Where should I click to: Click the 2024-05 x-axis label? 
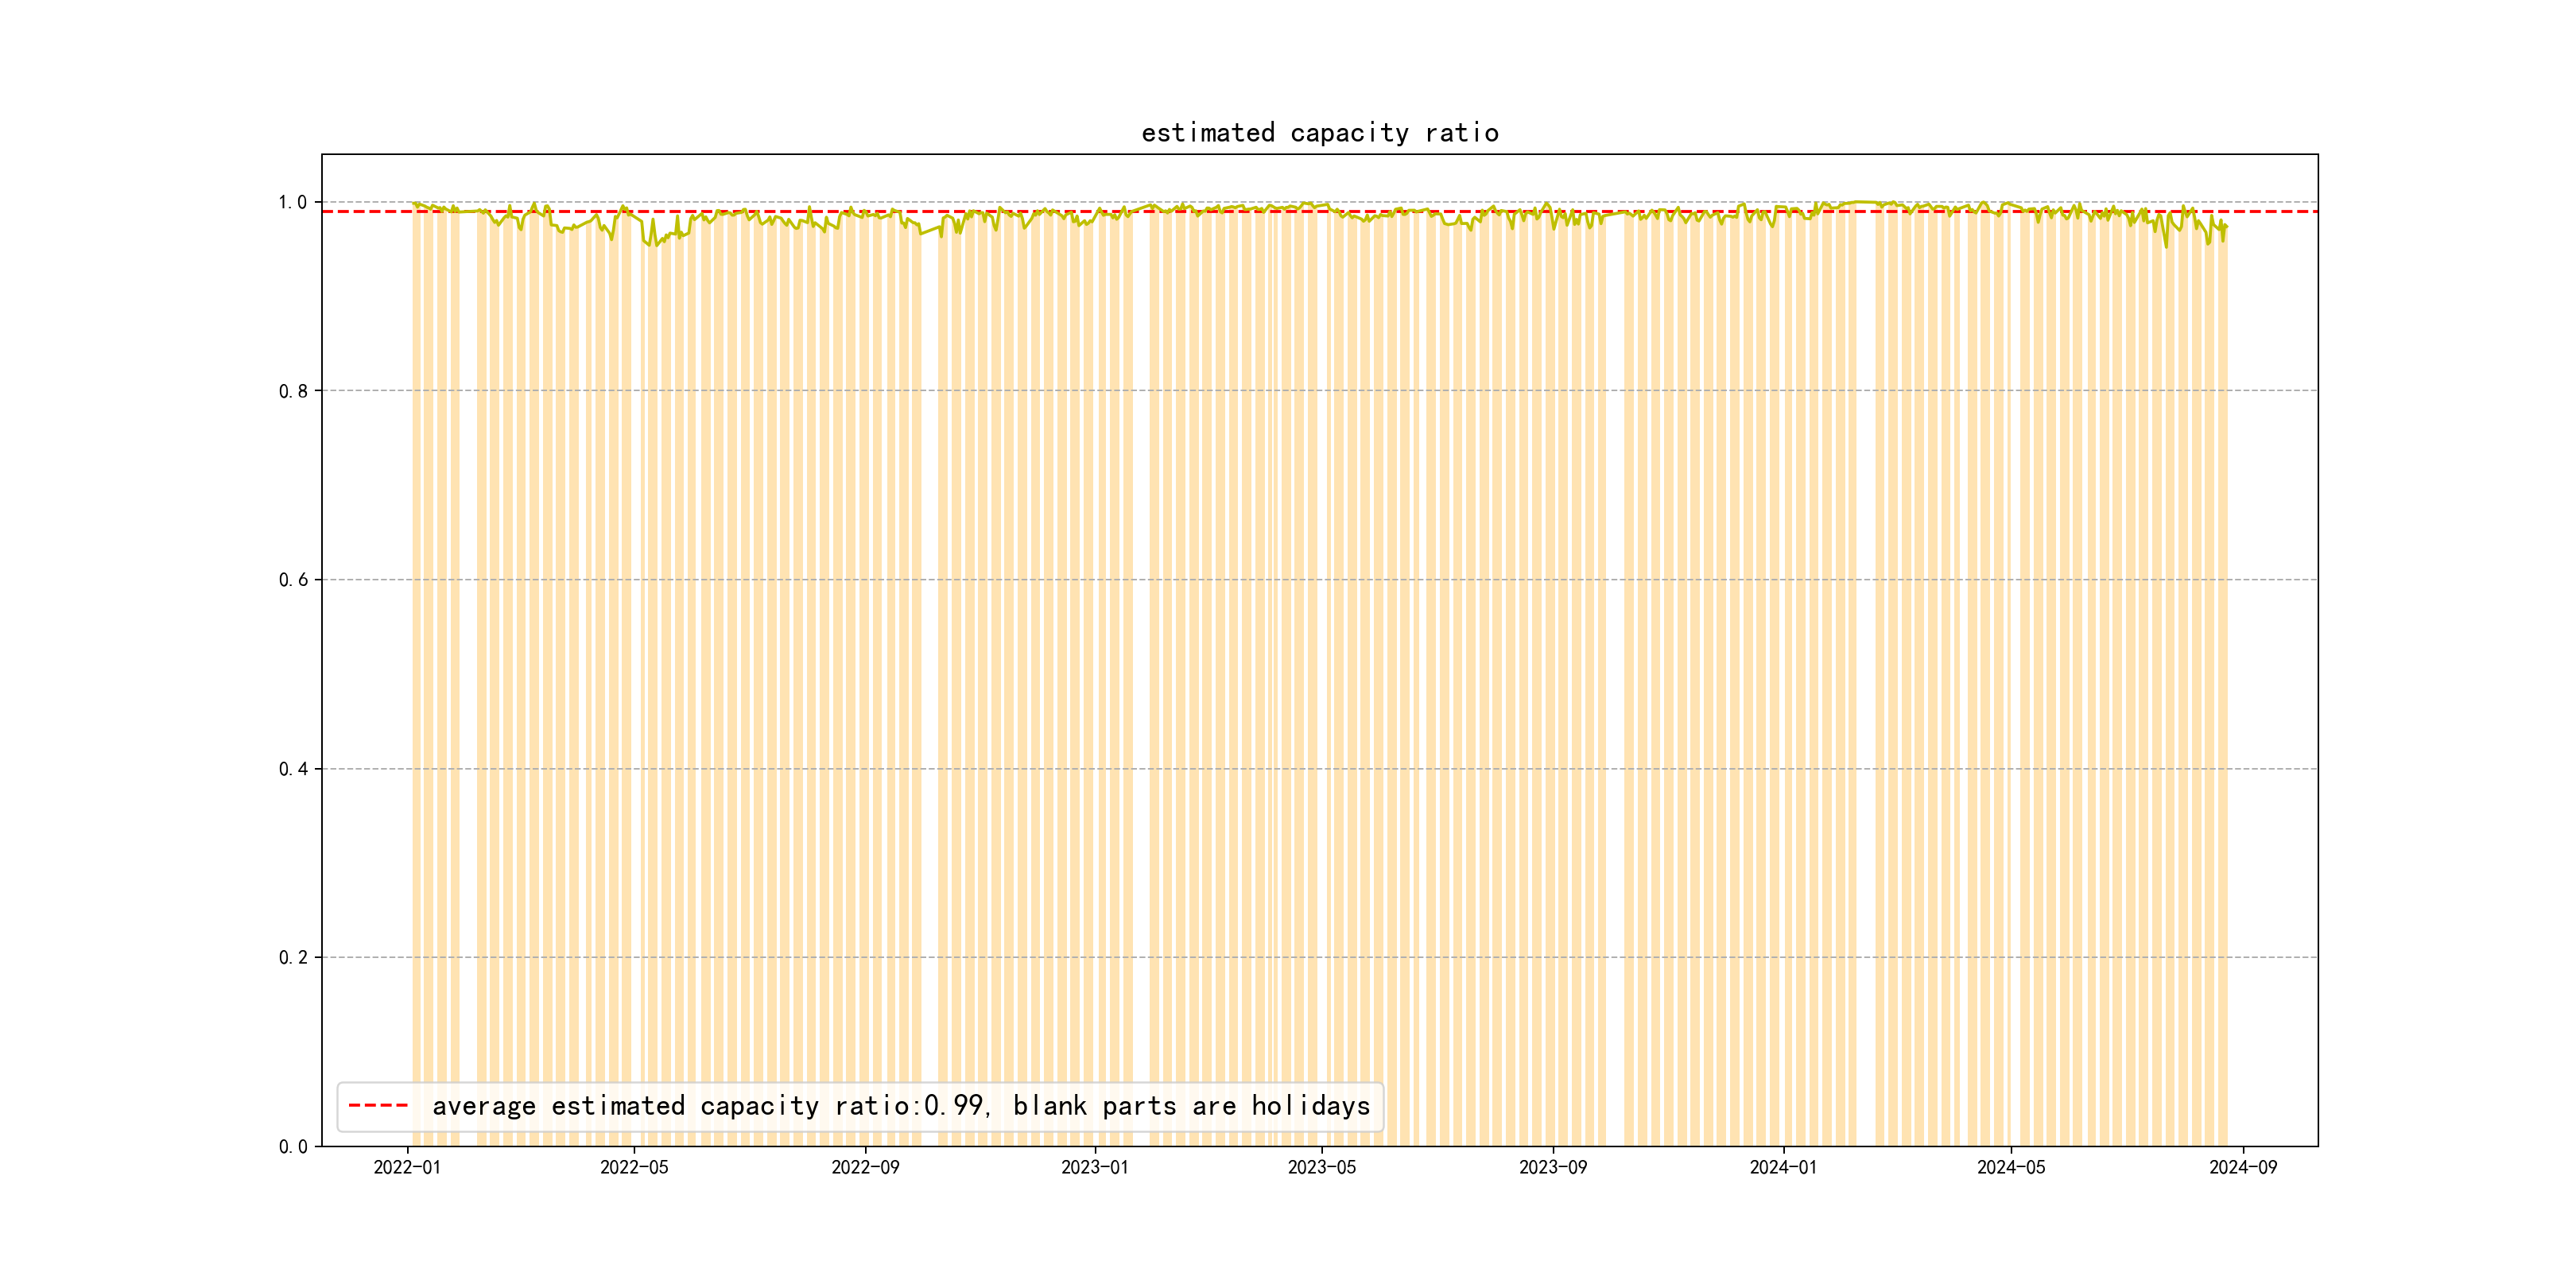click(2011, 1168)
